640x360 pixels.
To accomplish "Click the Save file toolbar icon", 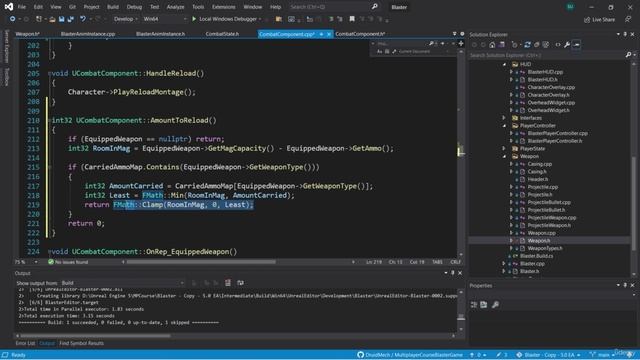I will pos(61,19).
